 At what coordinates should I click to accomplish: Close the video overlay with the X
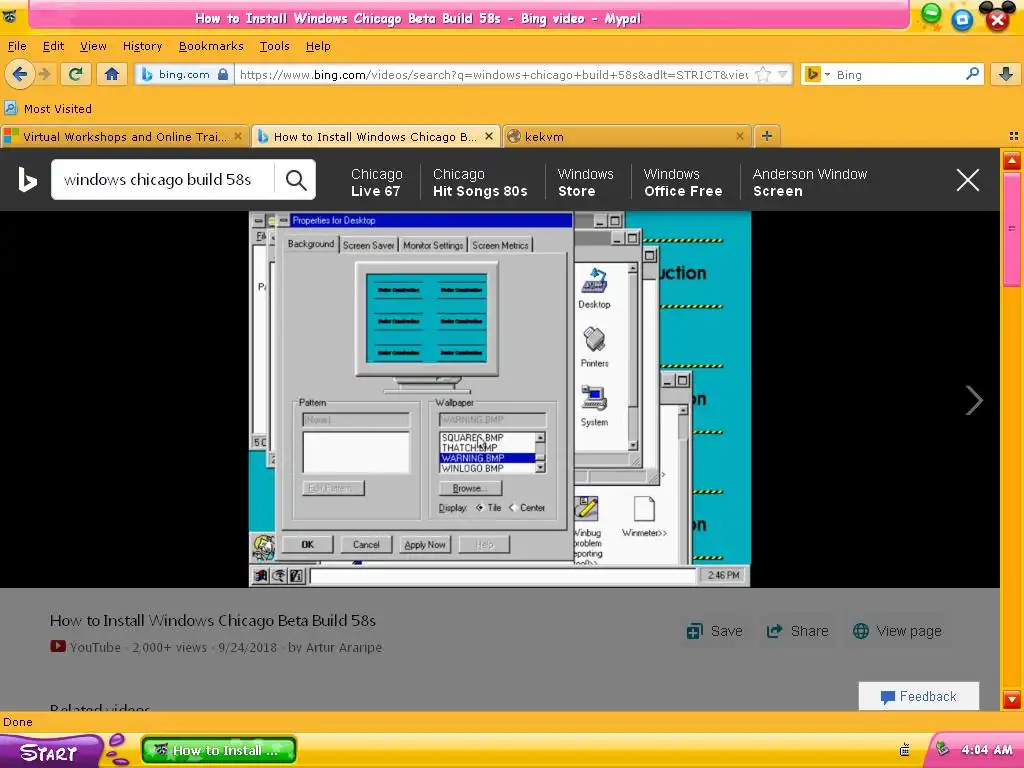click(967, 180)
